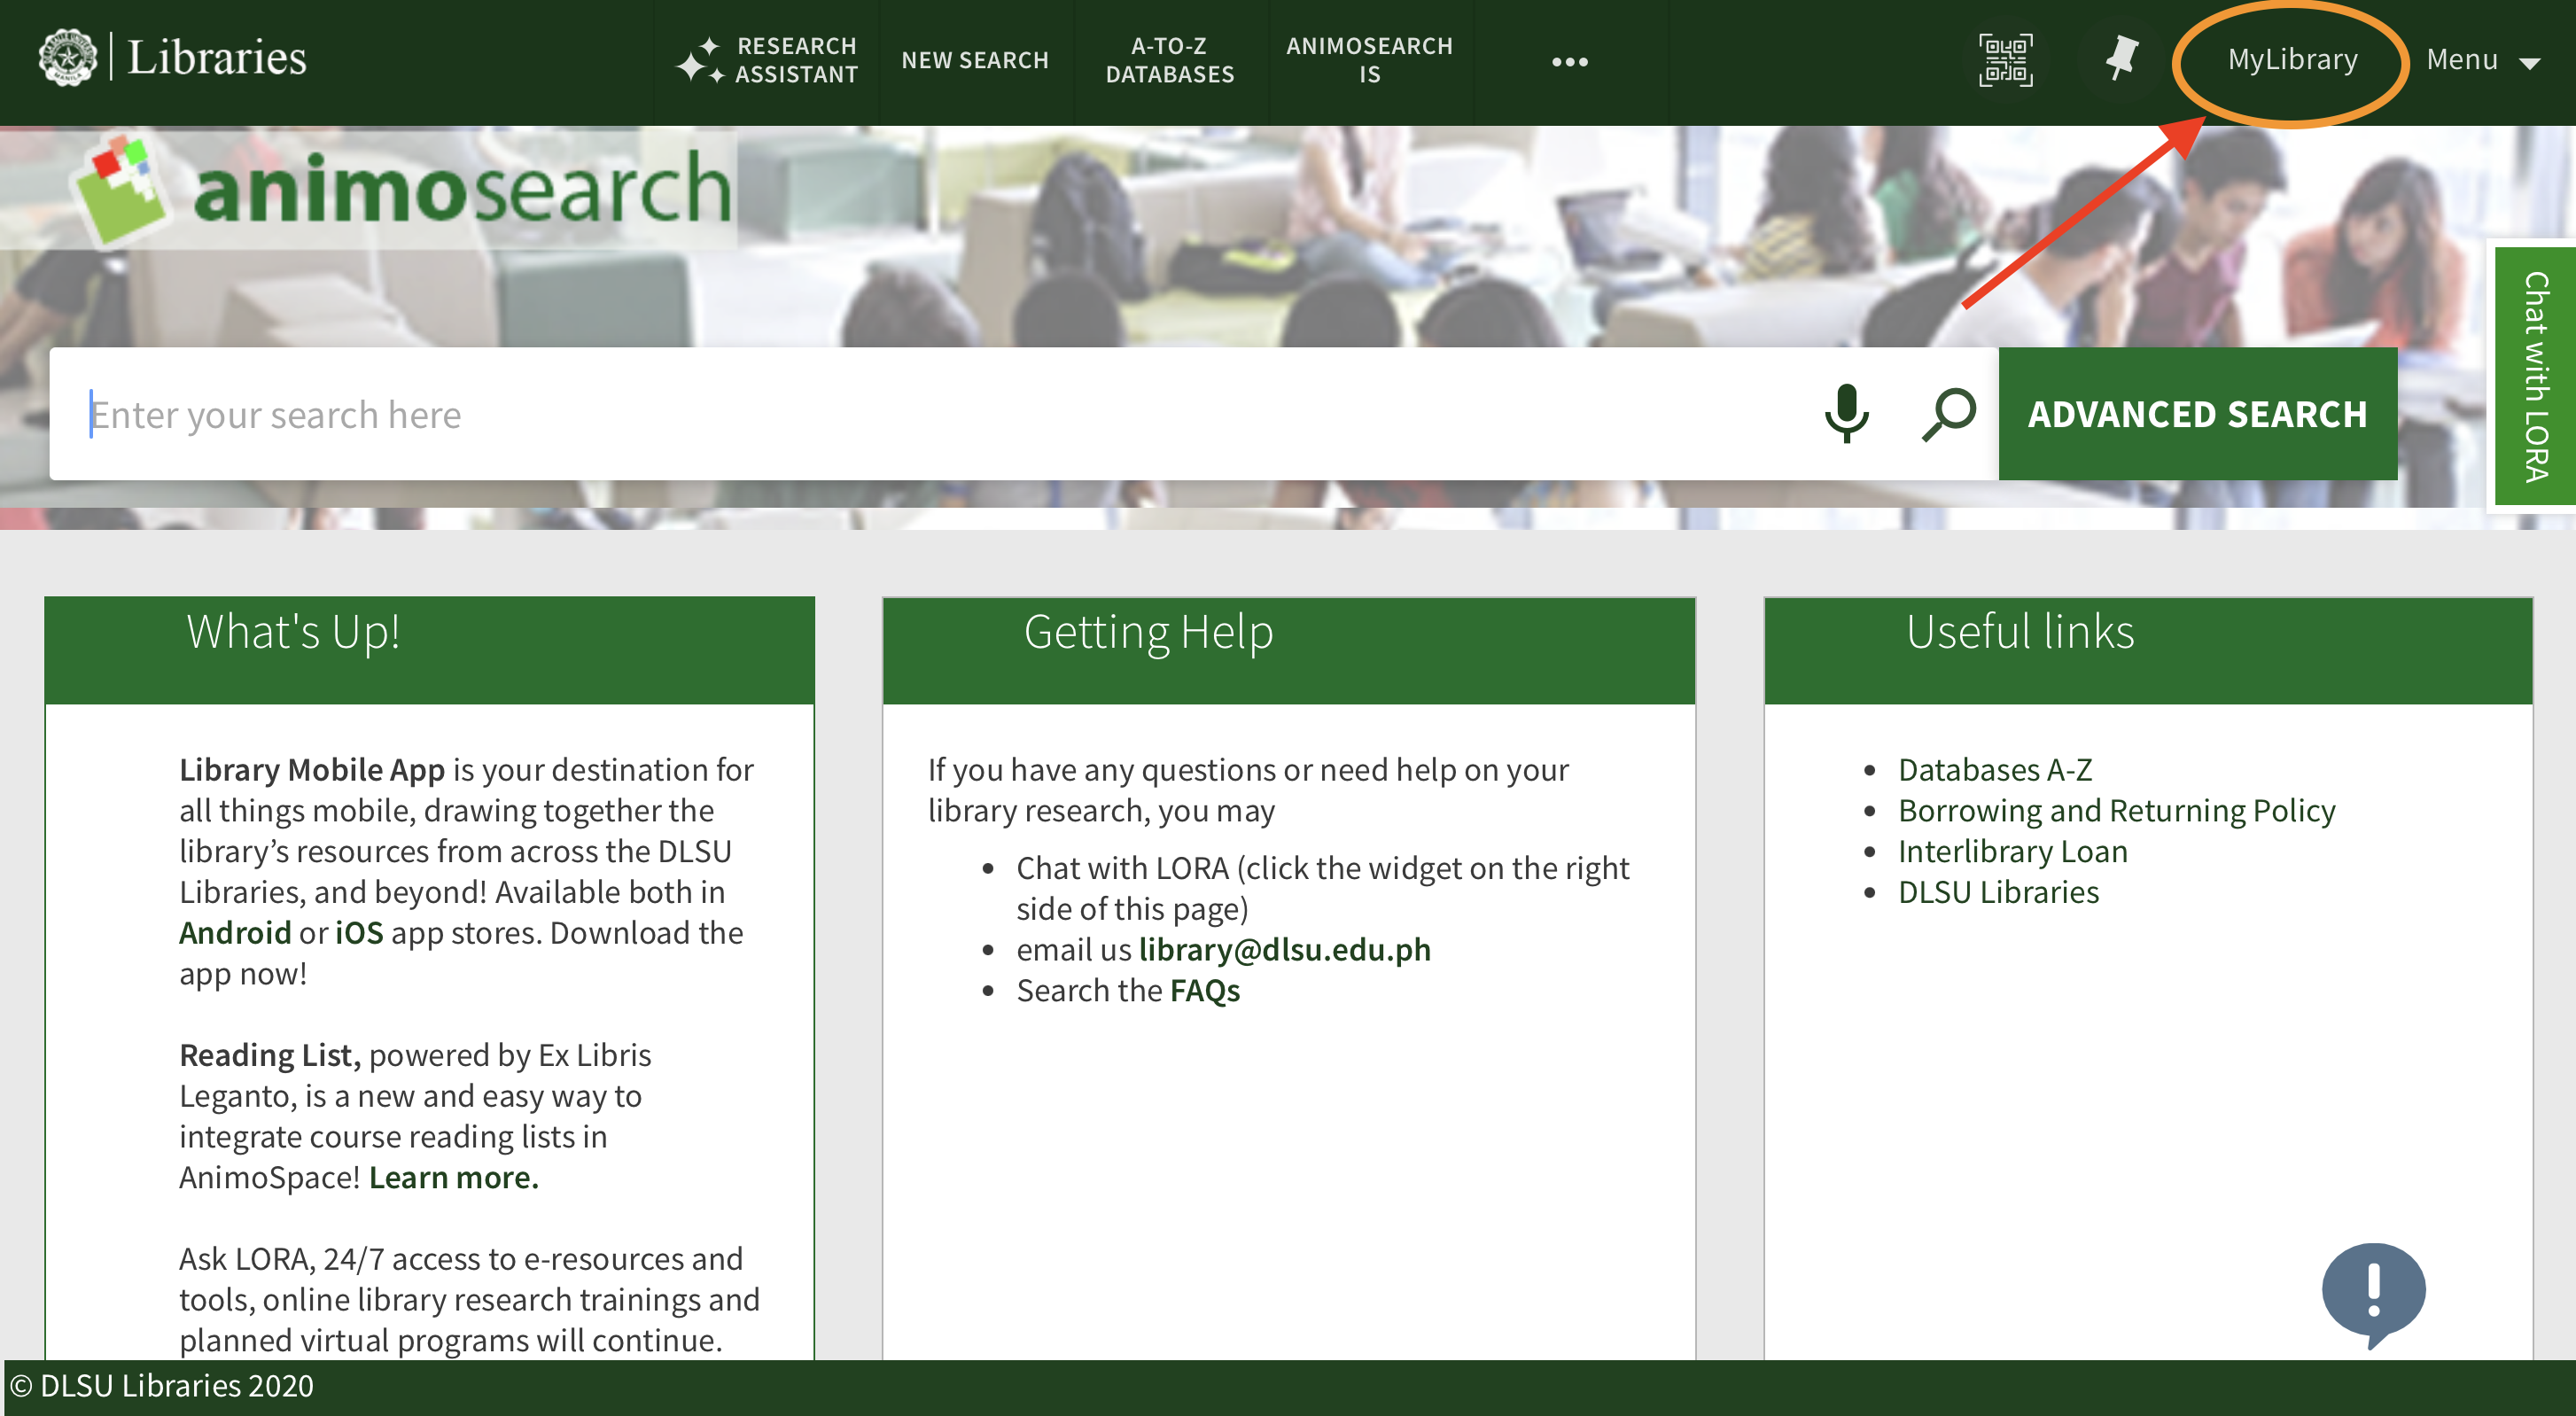This screenshot has height=1416, width=2576.
Task: Click the magnifying glass search icon
Action: click(x=1949, y=413)
